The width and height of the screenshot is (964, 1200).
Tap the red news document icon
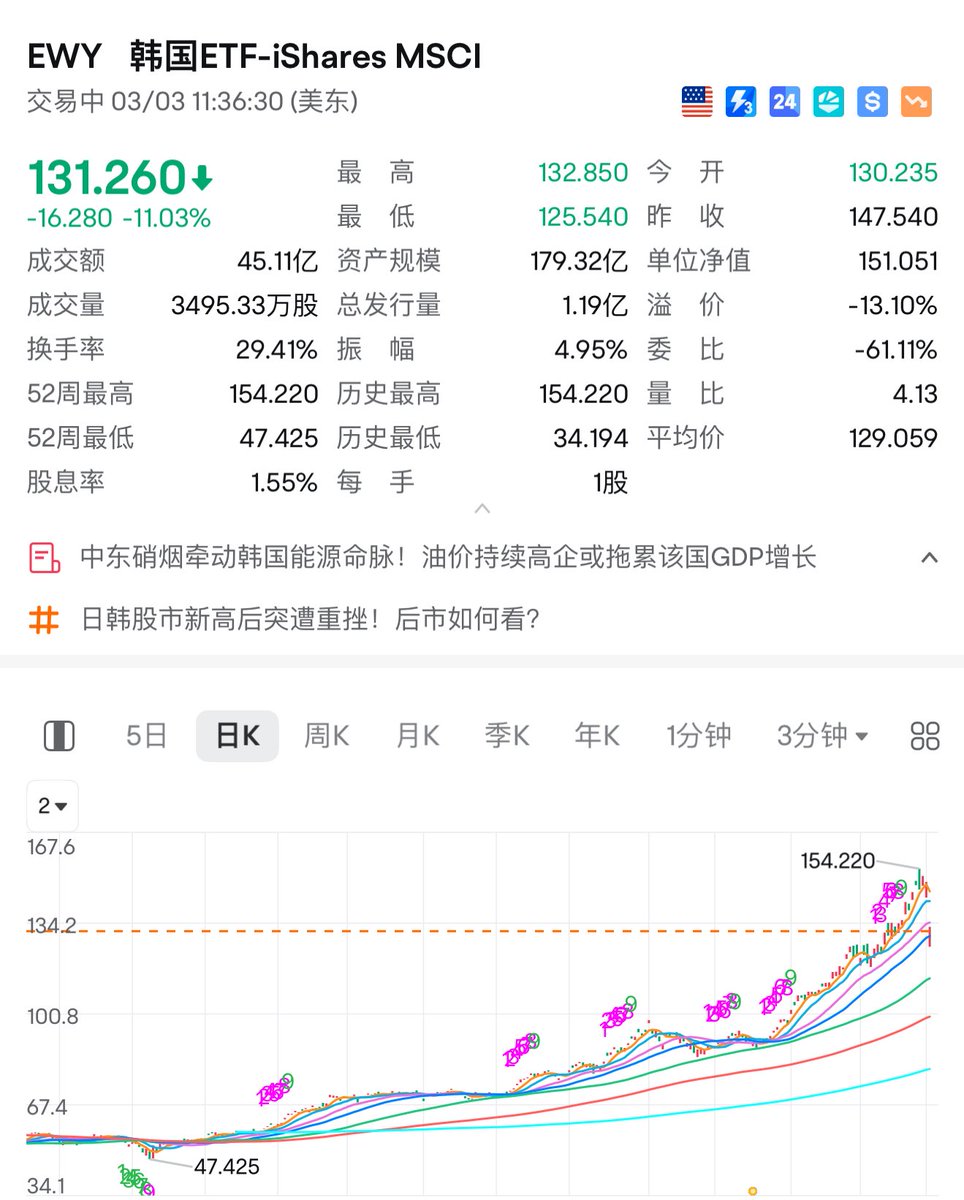click(43, 557)
